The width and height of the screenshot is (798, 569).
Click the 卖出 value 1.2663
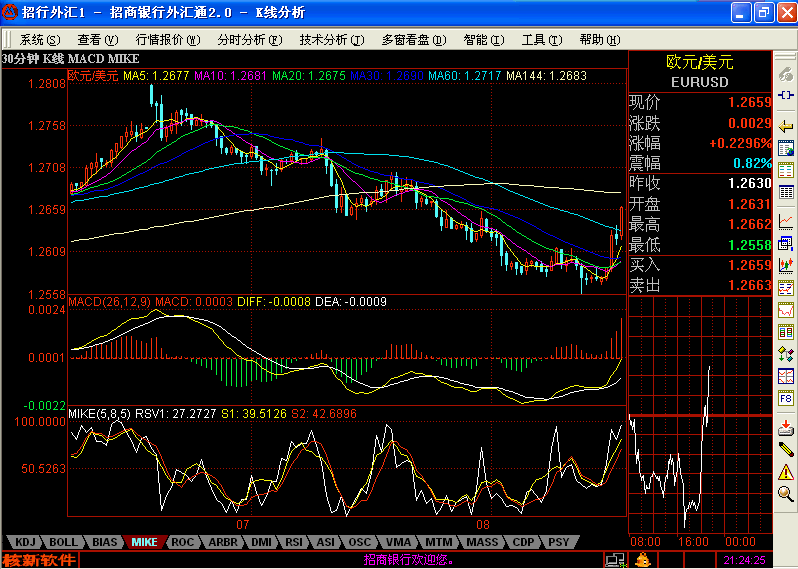click(750, 286)
